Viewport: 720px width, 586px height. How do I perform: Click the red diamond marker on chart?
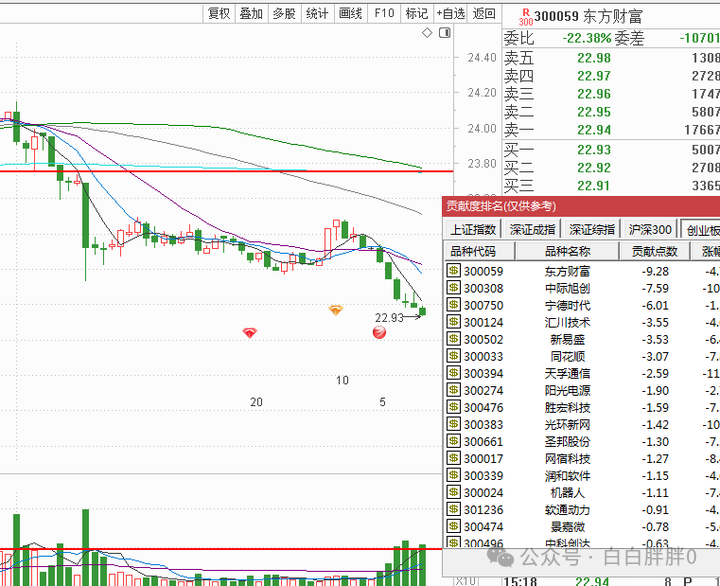click(x=249, y=332)
